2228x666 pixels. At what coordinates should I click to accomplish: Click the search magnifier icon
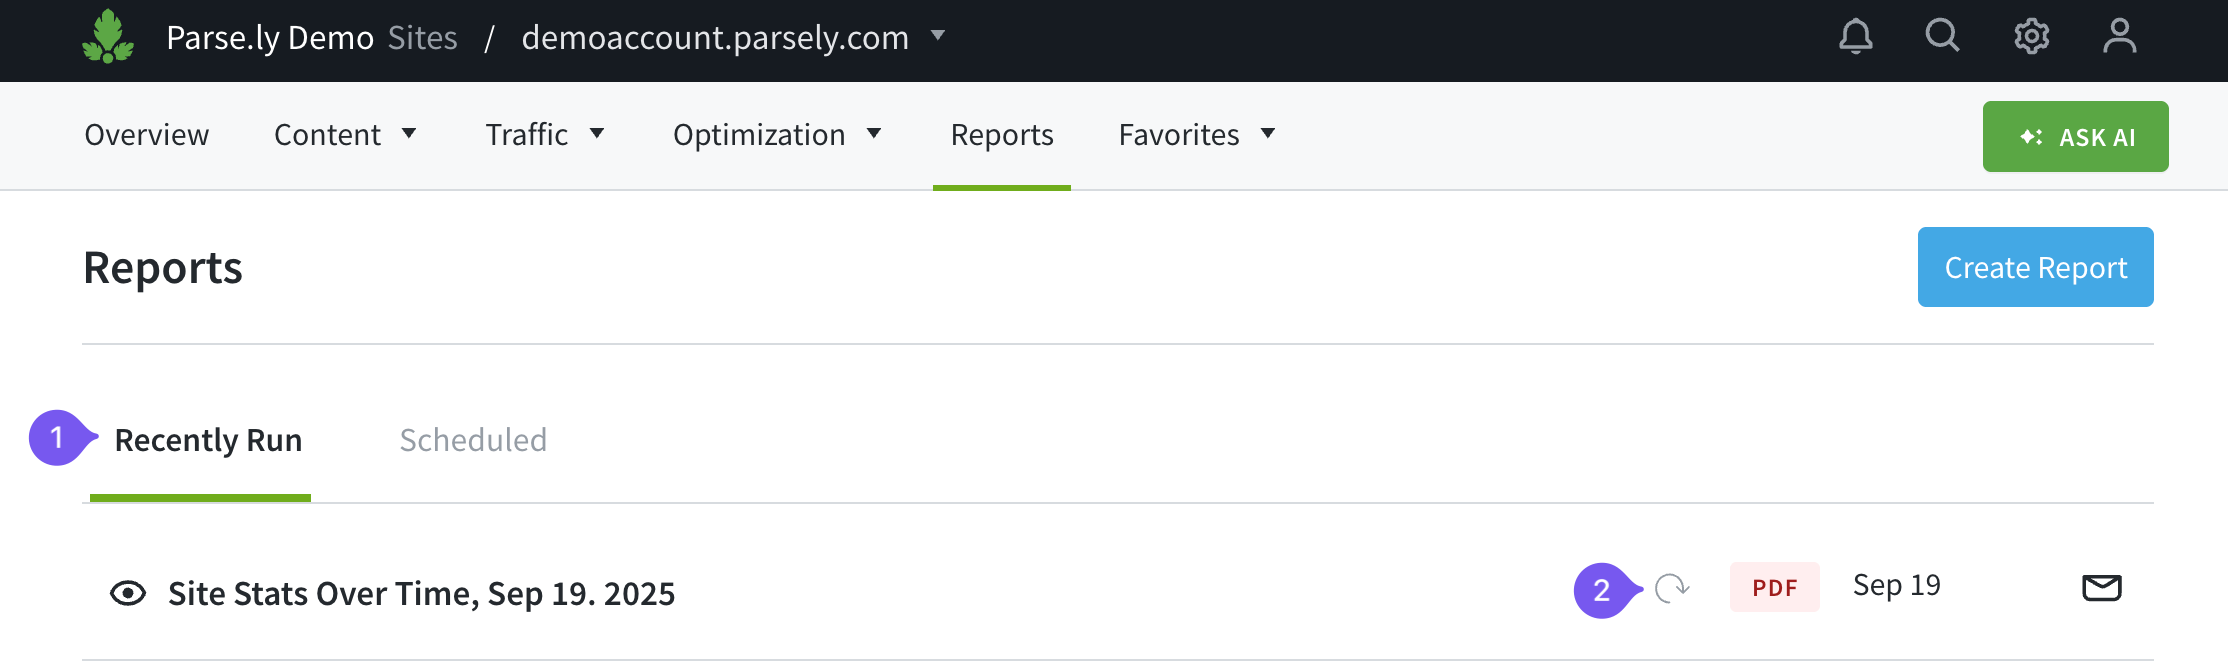[1942, 36]
